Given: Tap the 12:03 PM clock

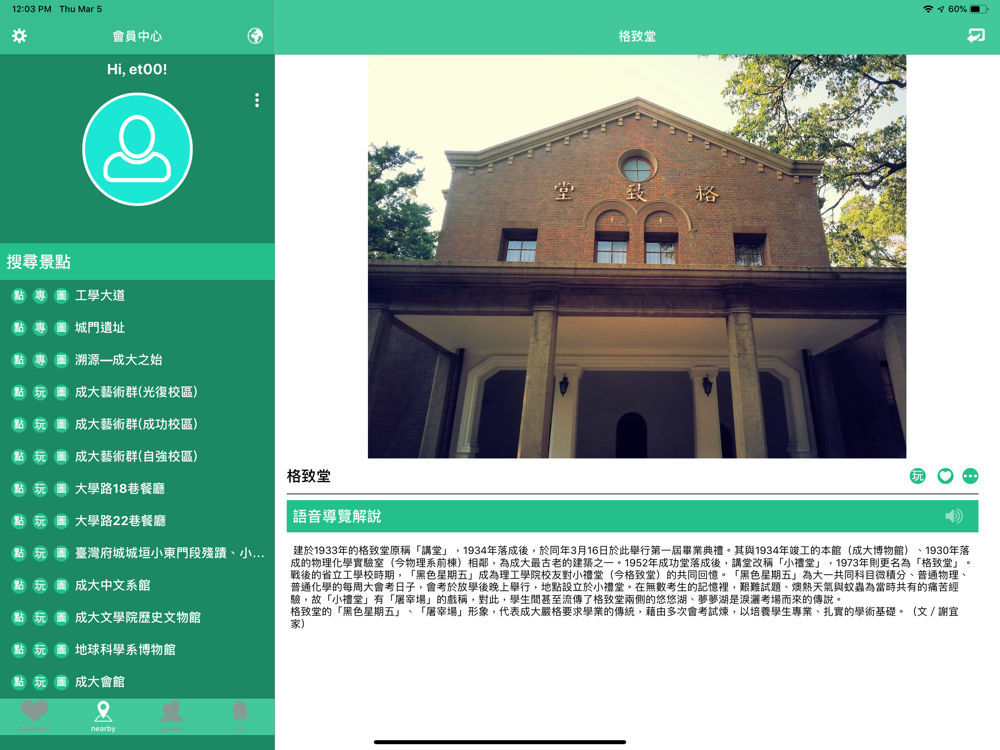Looking at the screenshot, I should (x=32, y=9).
